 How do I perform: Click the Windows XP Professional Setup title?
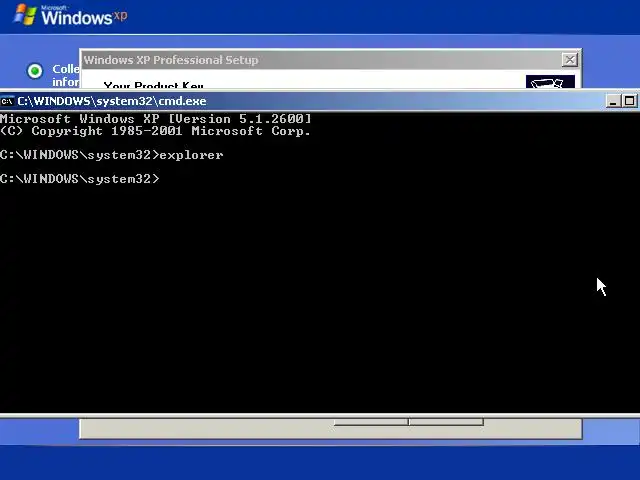(x=171, y=60)
